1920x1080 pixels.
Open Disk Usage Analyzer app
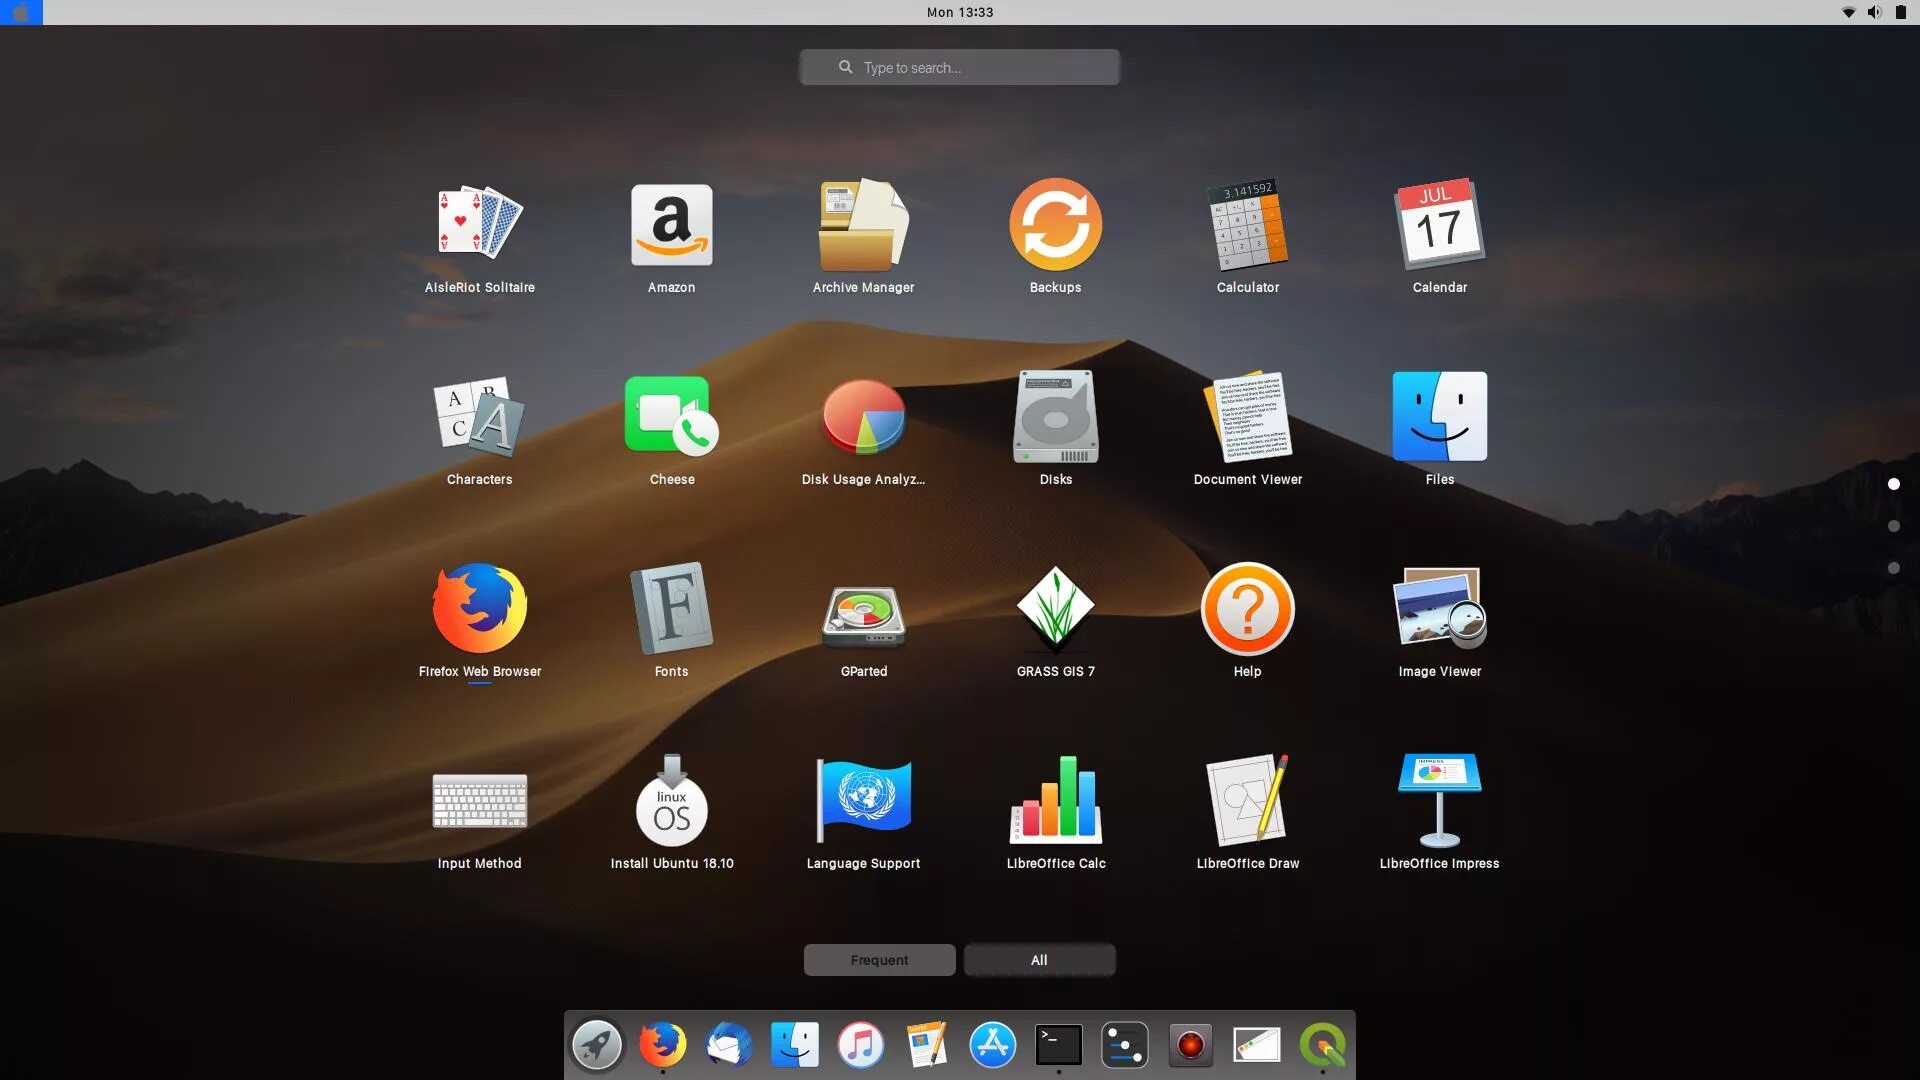(x=863, y=419)
